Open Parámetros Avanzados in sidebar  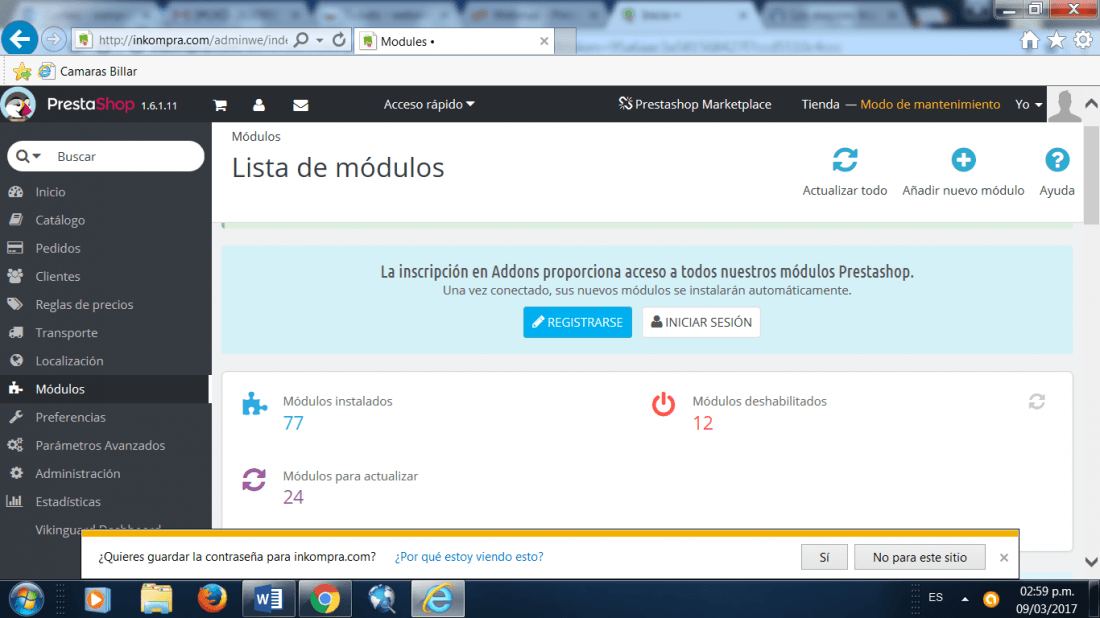click(x=100, y=445)
